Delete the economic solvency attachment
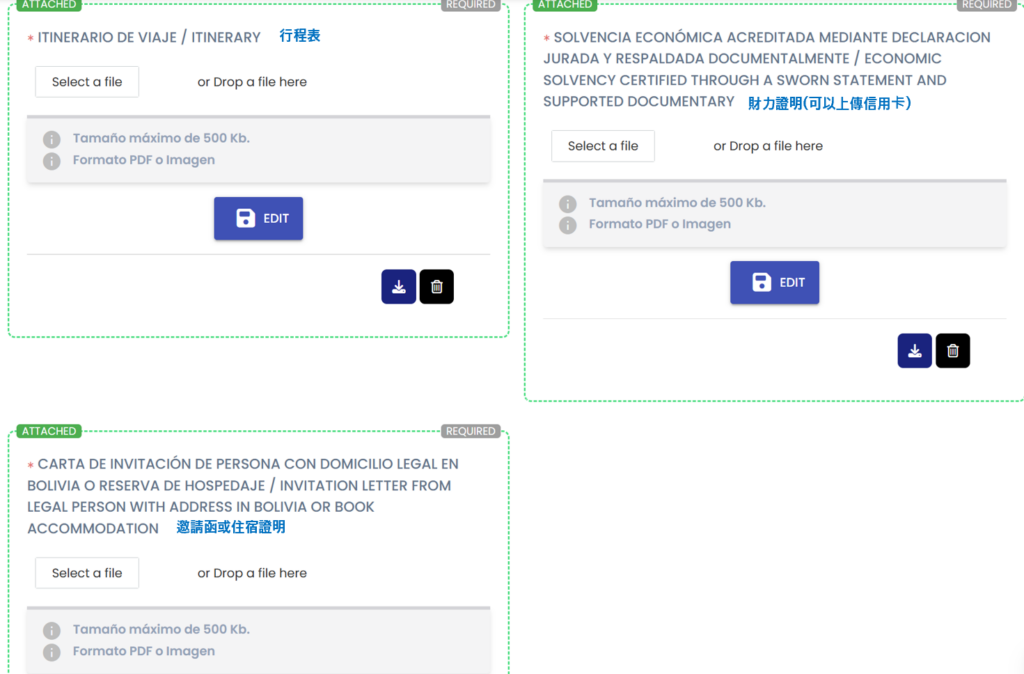 pyautogui.click(x=953, y=351)
